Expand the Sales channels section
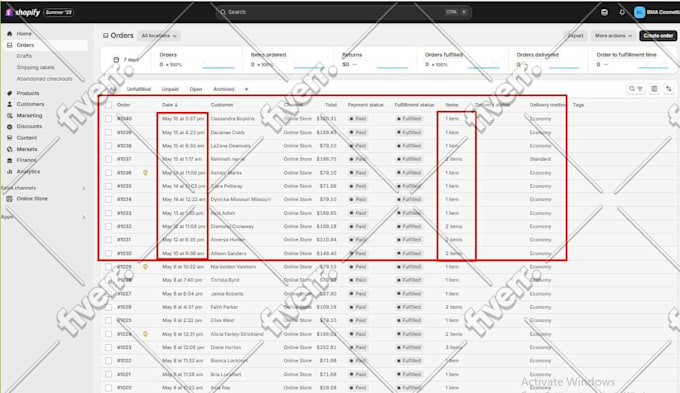Viewport: 680px width, 393px height. [x=84, y=188]
